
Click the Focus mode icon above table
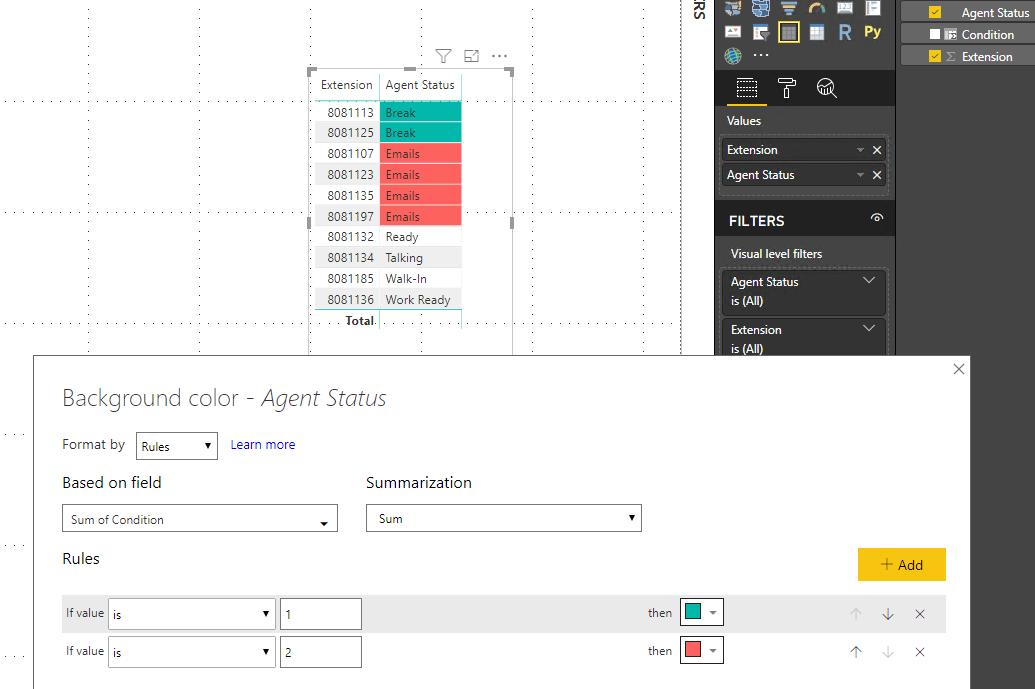471,56
